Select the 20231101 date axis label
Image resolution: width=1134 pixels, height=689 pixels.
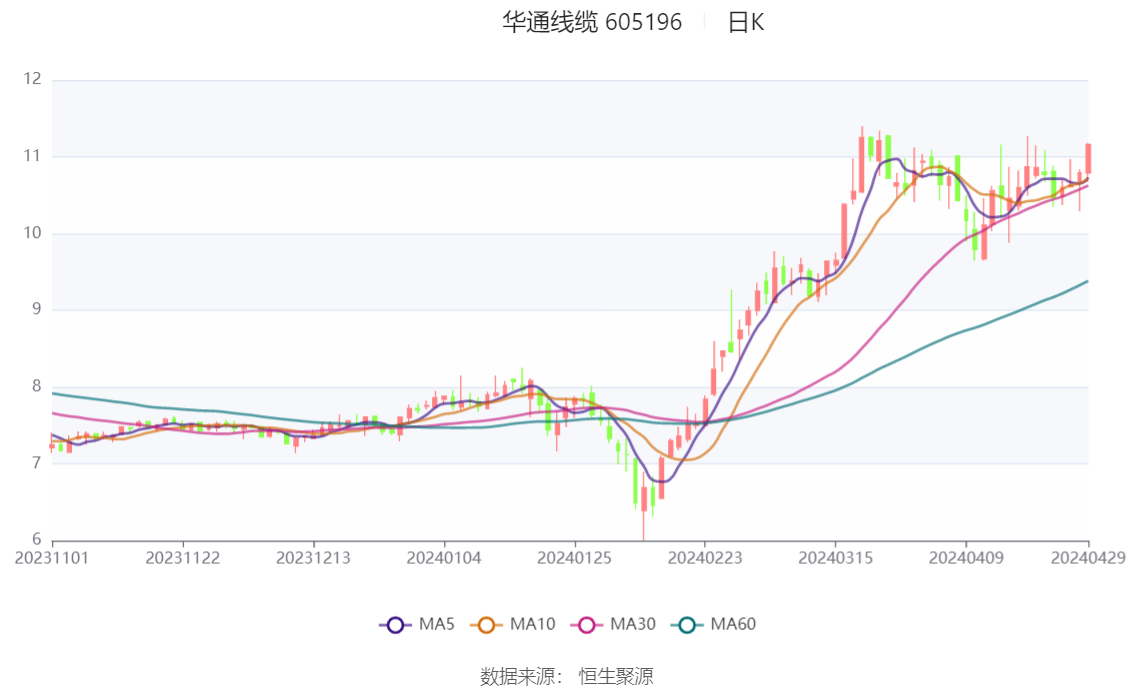pos(52,558)
